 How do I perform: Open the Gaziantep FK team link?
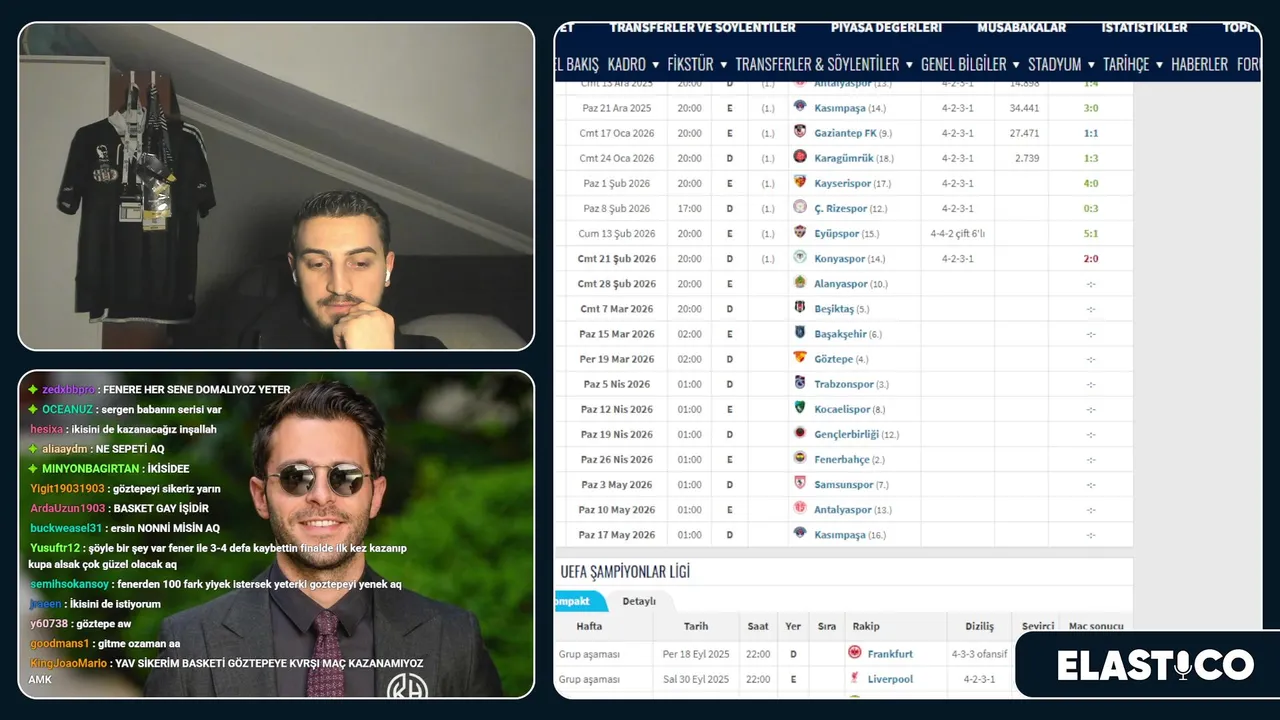pos(843,133)
